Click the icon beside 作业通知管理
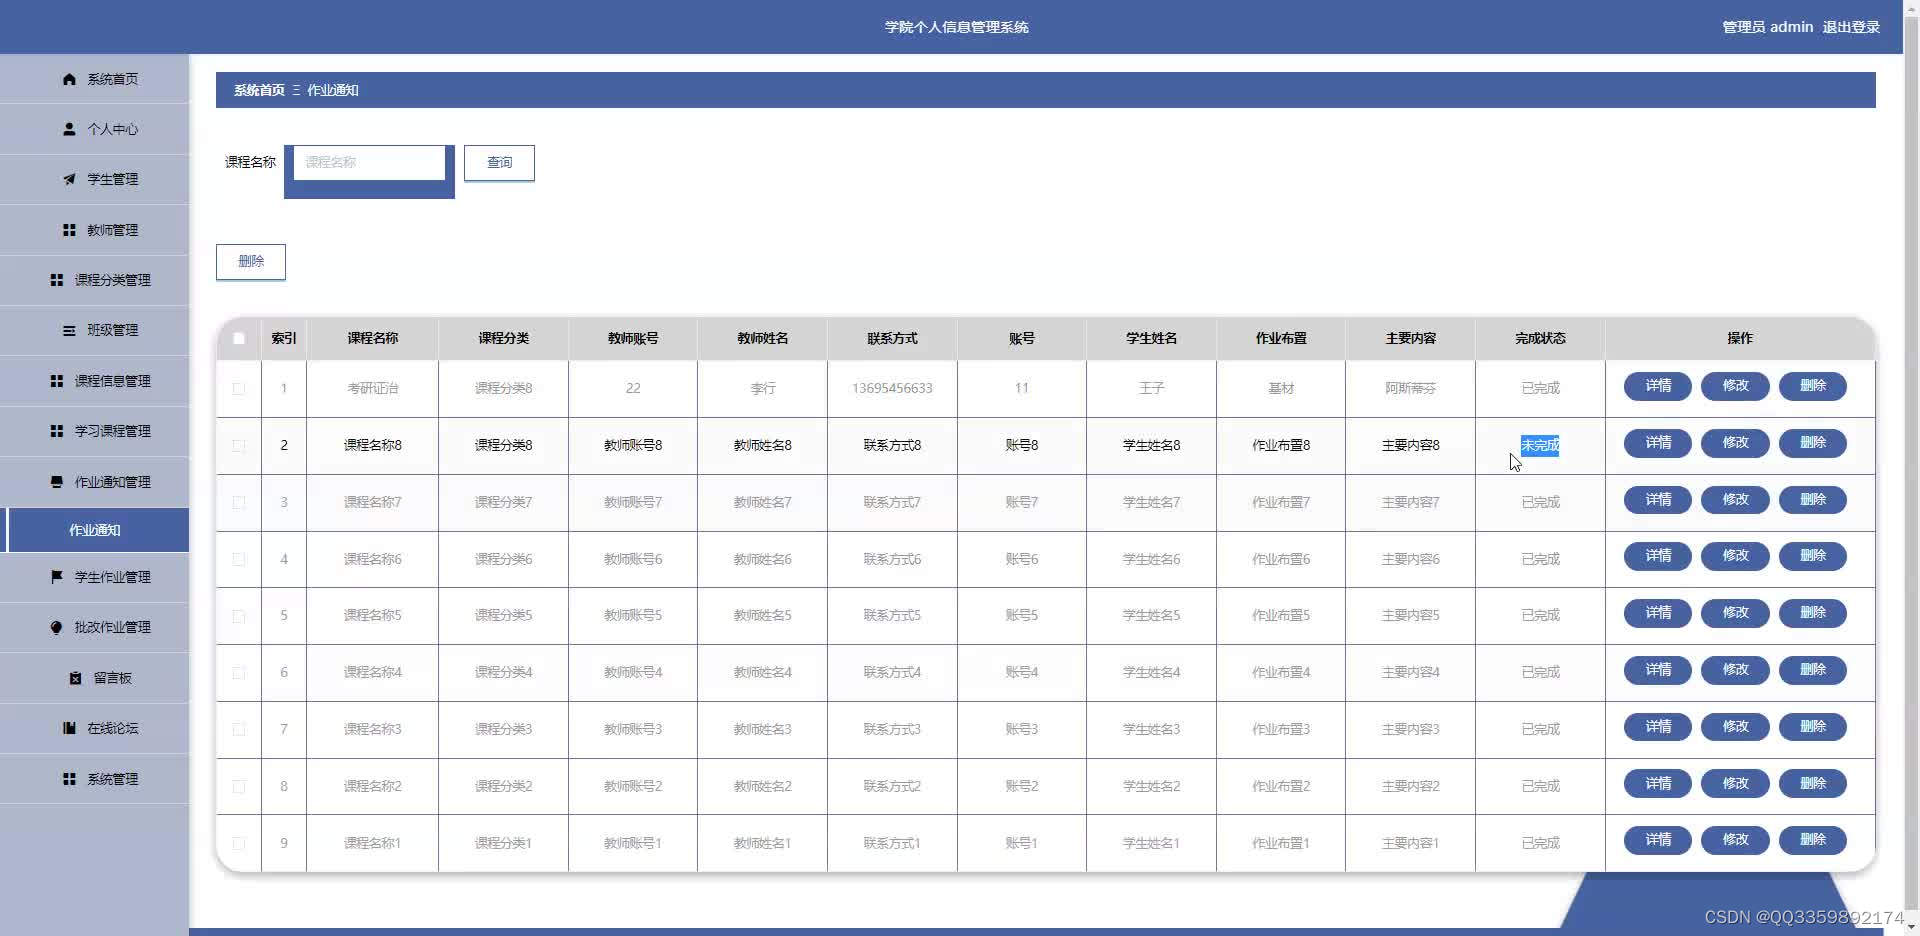Screen dimensions: 1920x936 57,482
